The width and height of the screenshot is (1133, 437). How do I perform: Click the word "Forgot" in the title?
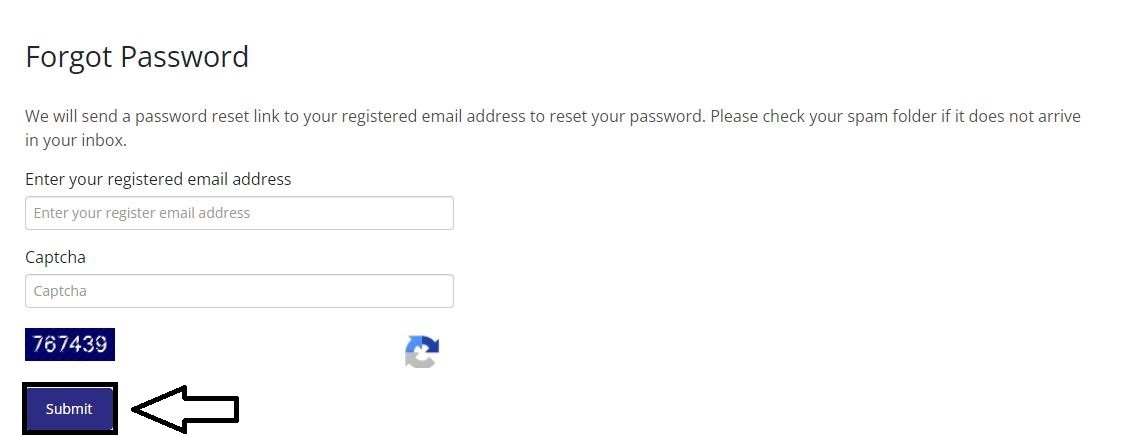(69, 57)
